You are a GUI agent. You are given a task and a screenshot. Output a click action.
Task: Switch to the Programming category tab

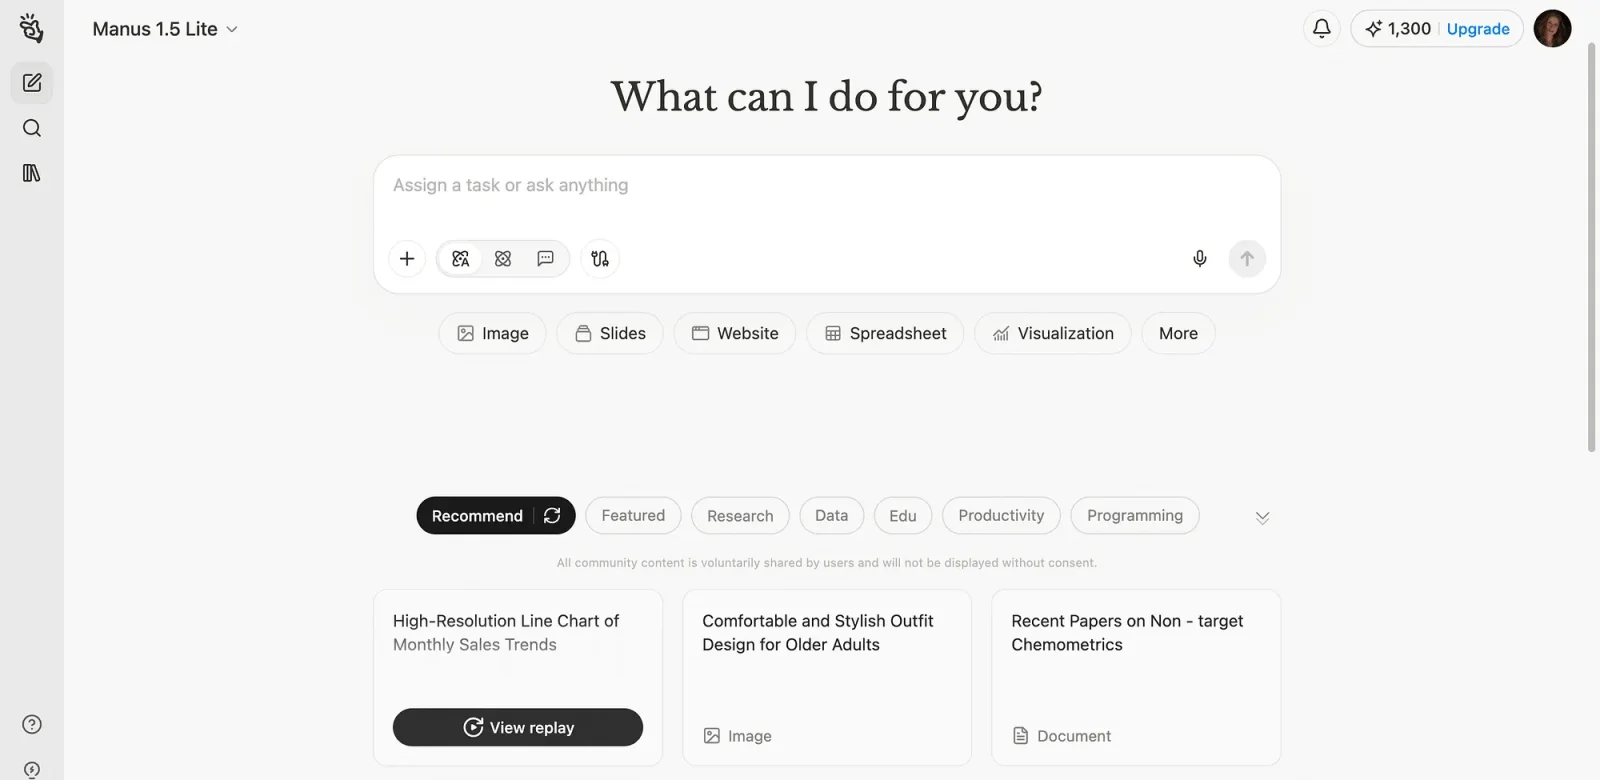[1134, 516]
